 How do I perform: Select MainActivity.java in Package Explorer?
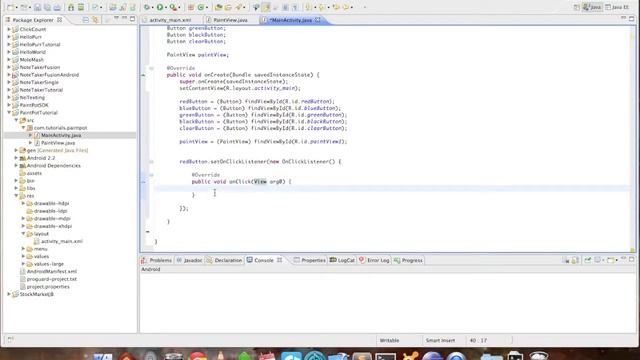pos(61,135)
